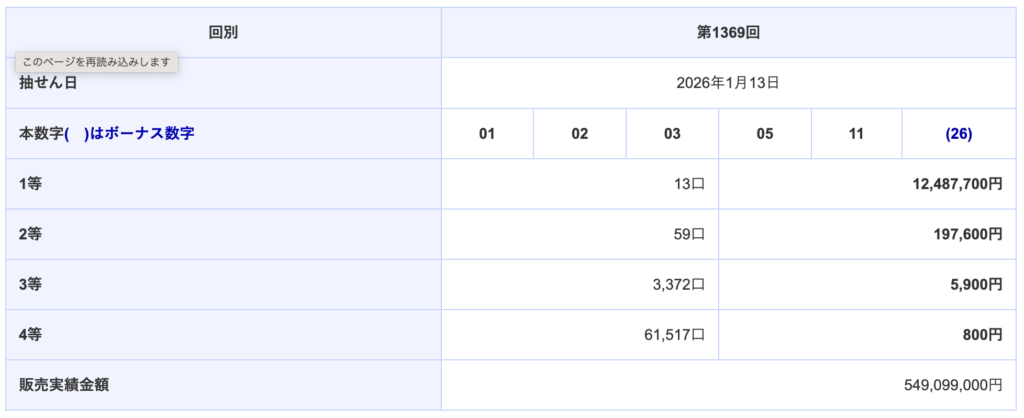The width and height of the screenshot is (1024, 418).
Task: Select winning number 11
Action: 856,134
